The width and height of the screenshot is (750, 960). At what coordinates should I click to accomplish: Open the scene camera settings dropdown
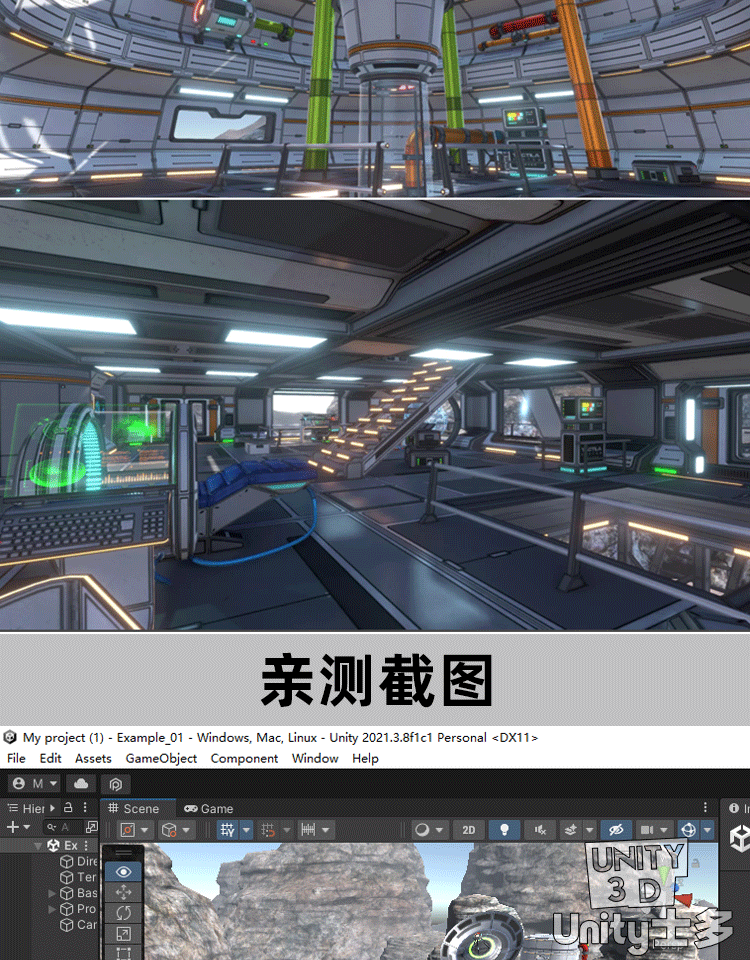653,830
